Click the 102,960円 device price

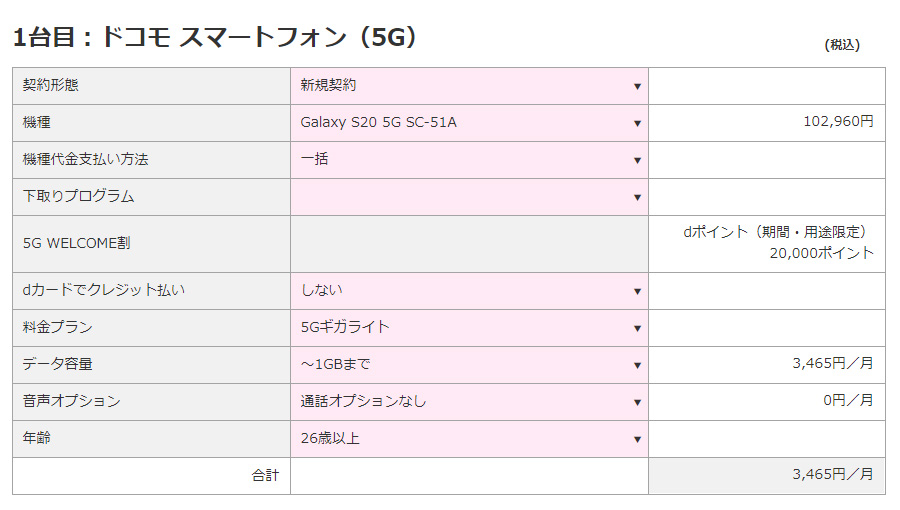click(x=838, y=122)
